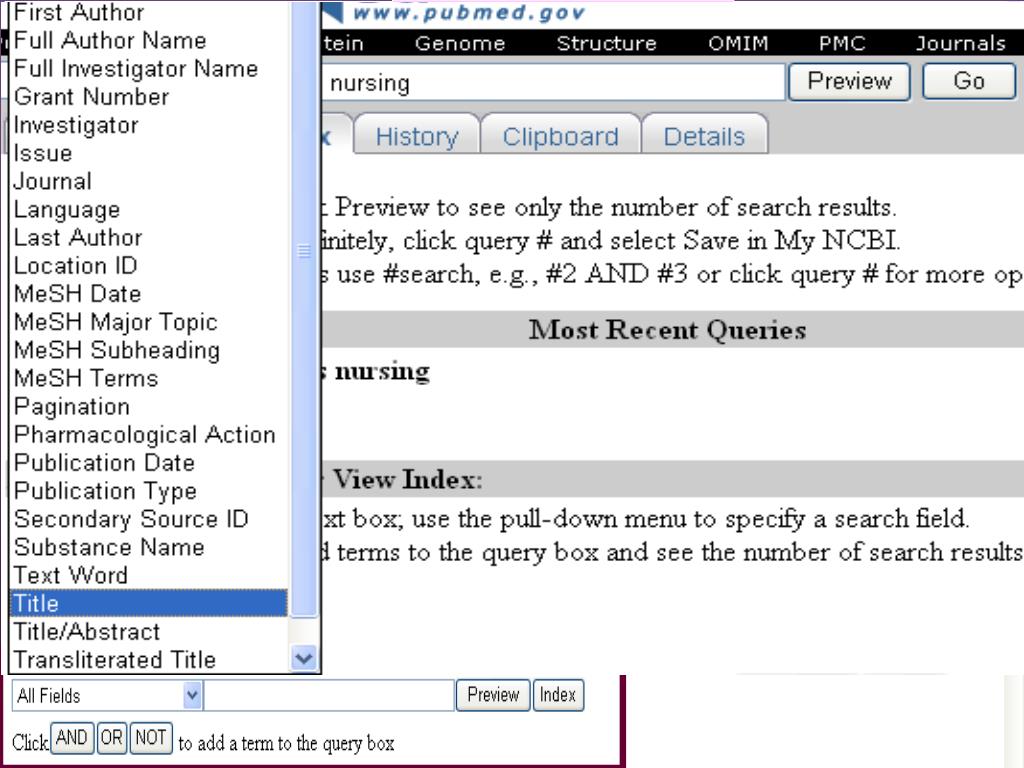Image resolution: width=1024 pixels, height=768 pixels.
Task: Choose Last Author field
Action: pyautogui.click(x=149, y=237)
